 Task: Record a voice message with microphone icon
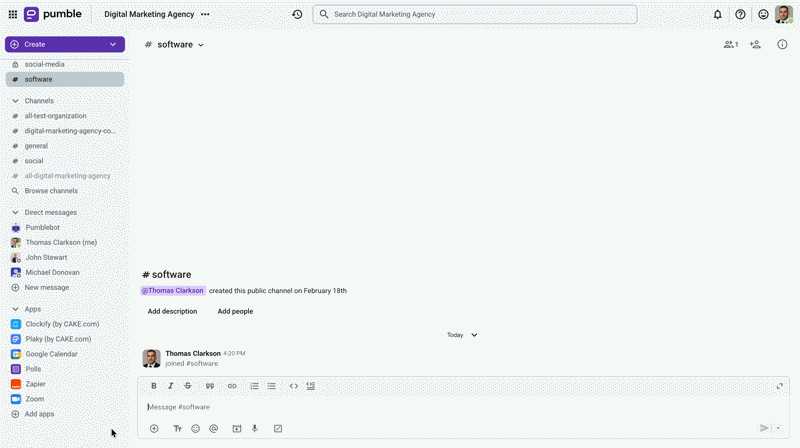pos(255,428)
